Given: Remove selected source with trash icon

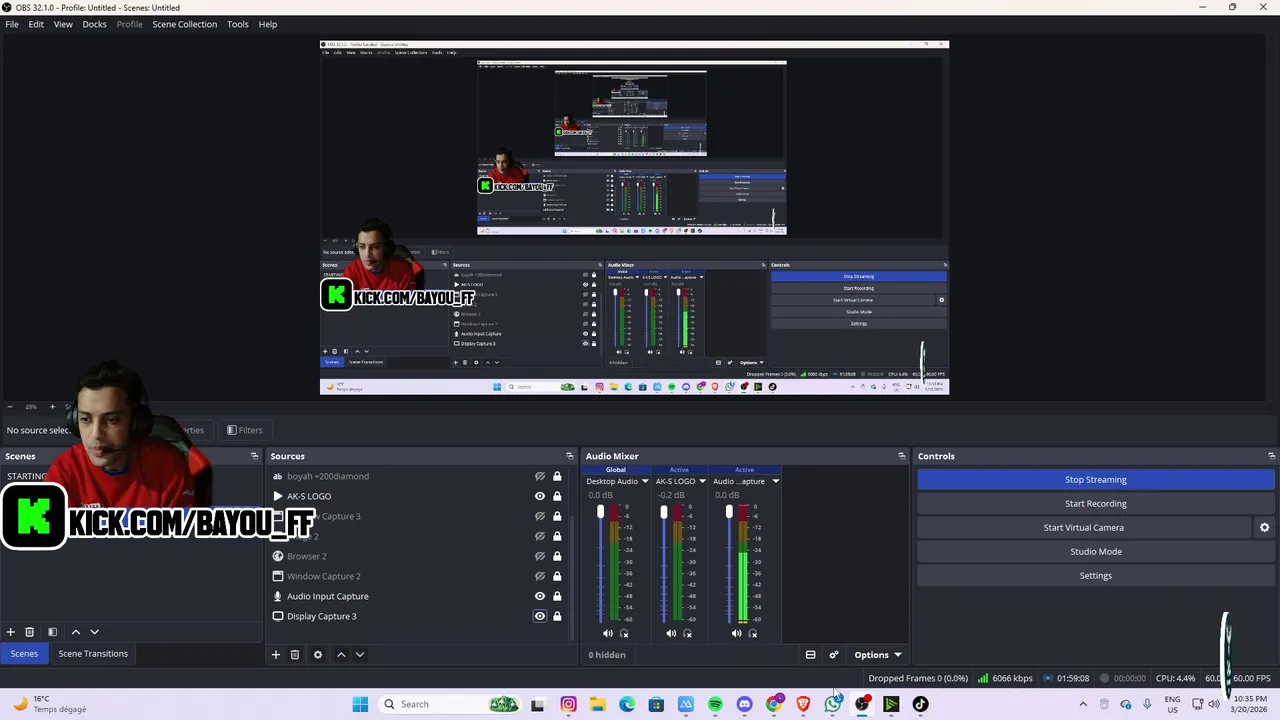Looking at the screenshot, I should click(295, 655).
